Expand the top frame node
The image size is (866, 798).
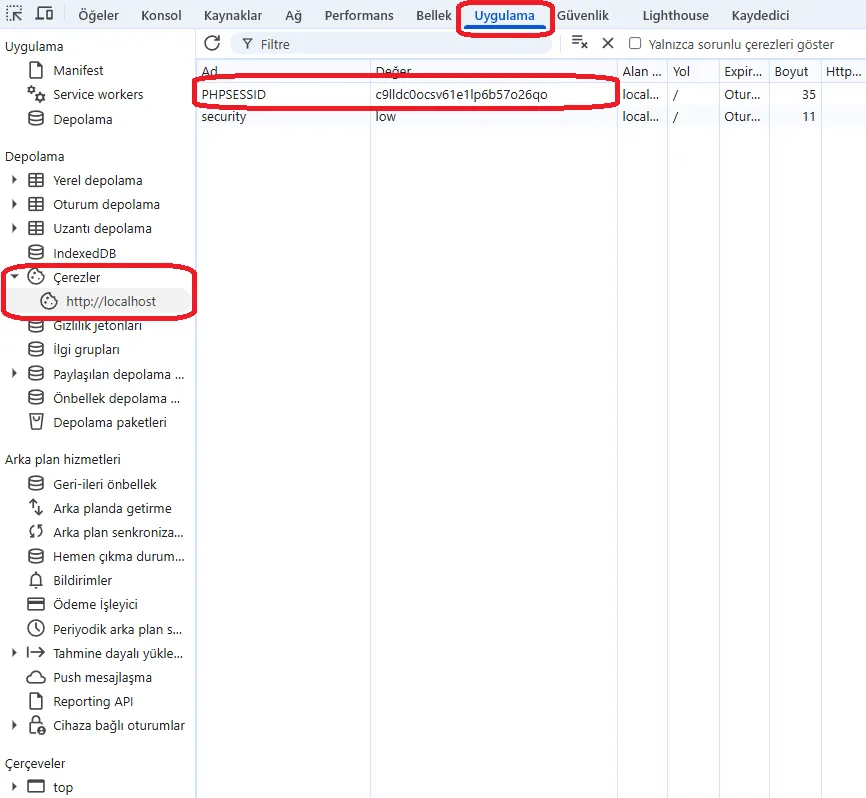coord(14,787)
